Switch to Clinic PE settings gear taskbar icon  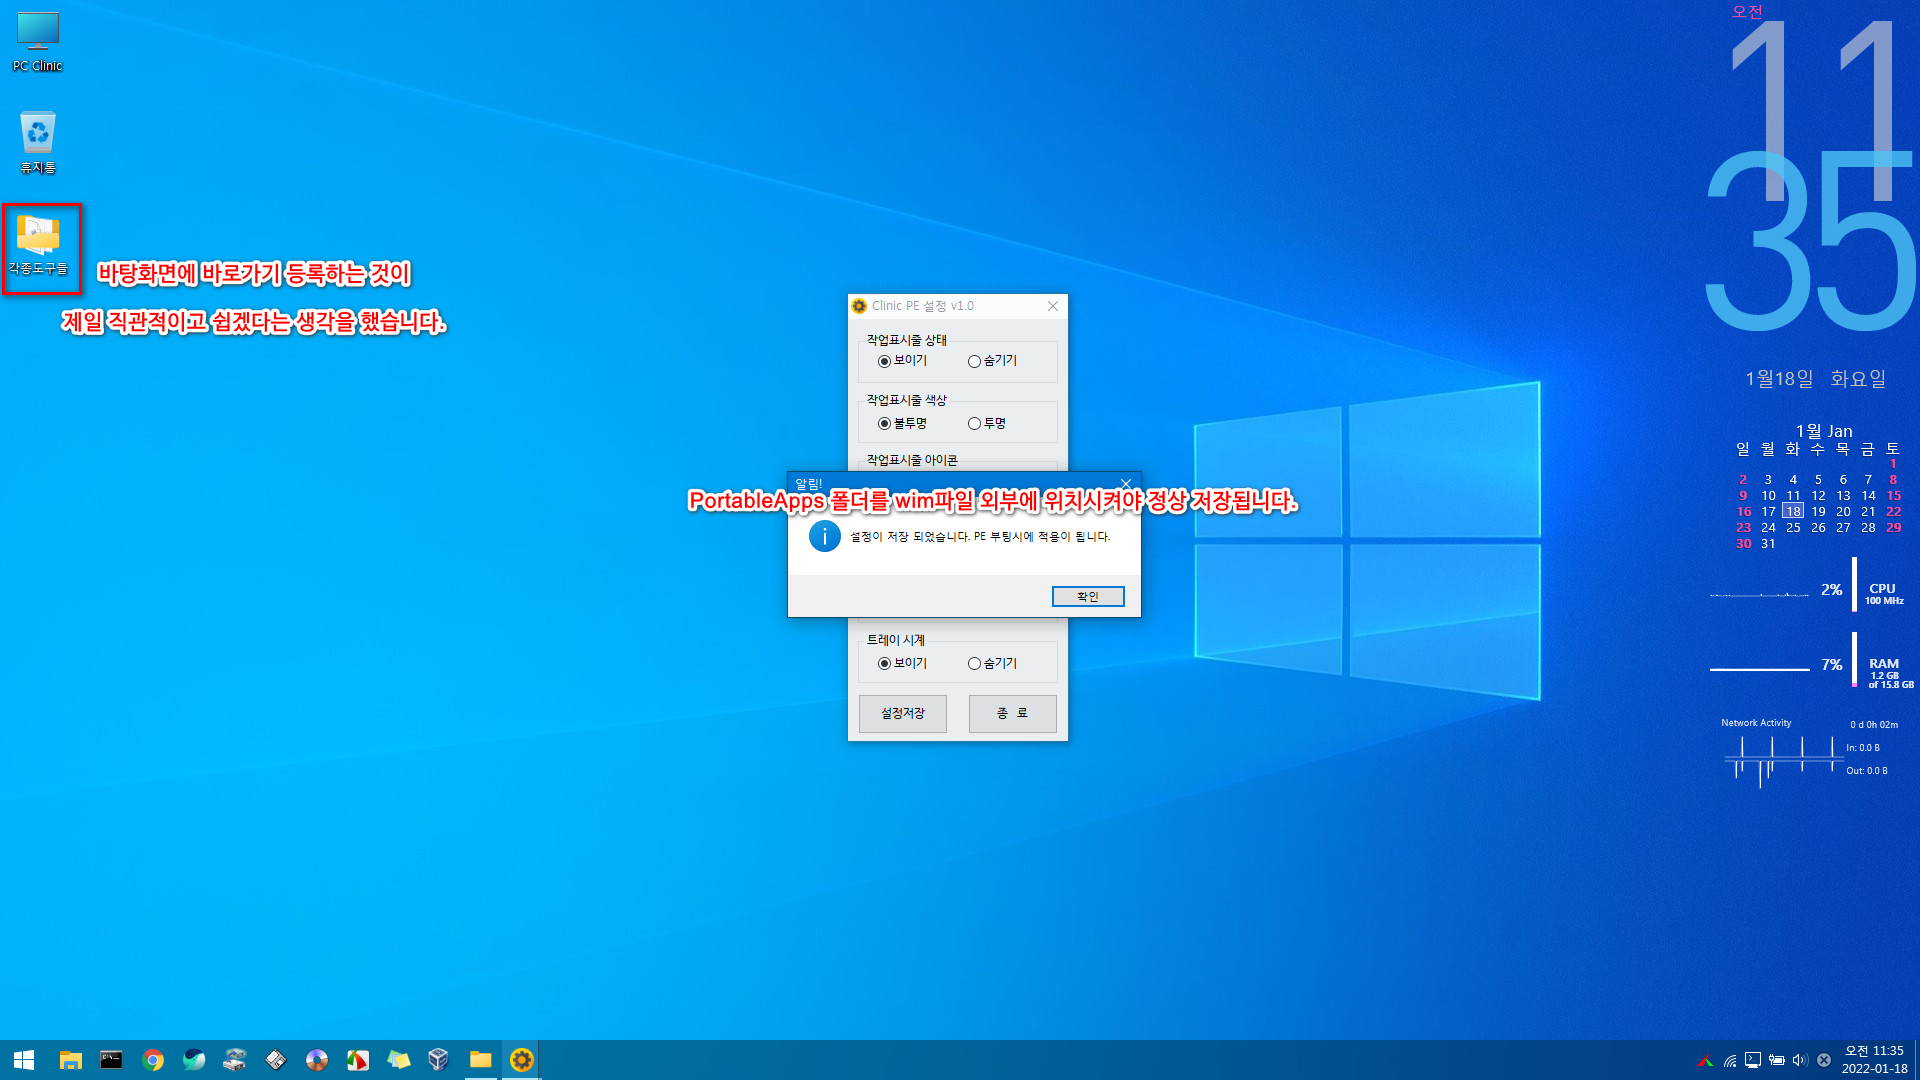pyautogui.click(x=522, y=1060)
